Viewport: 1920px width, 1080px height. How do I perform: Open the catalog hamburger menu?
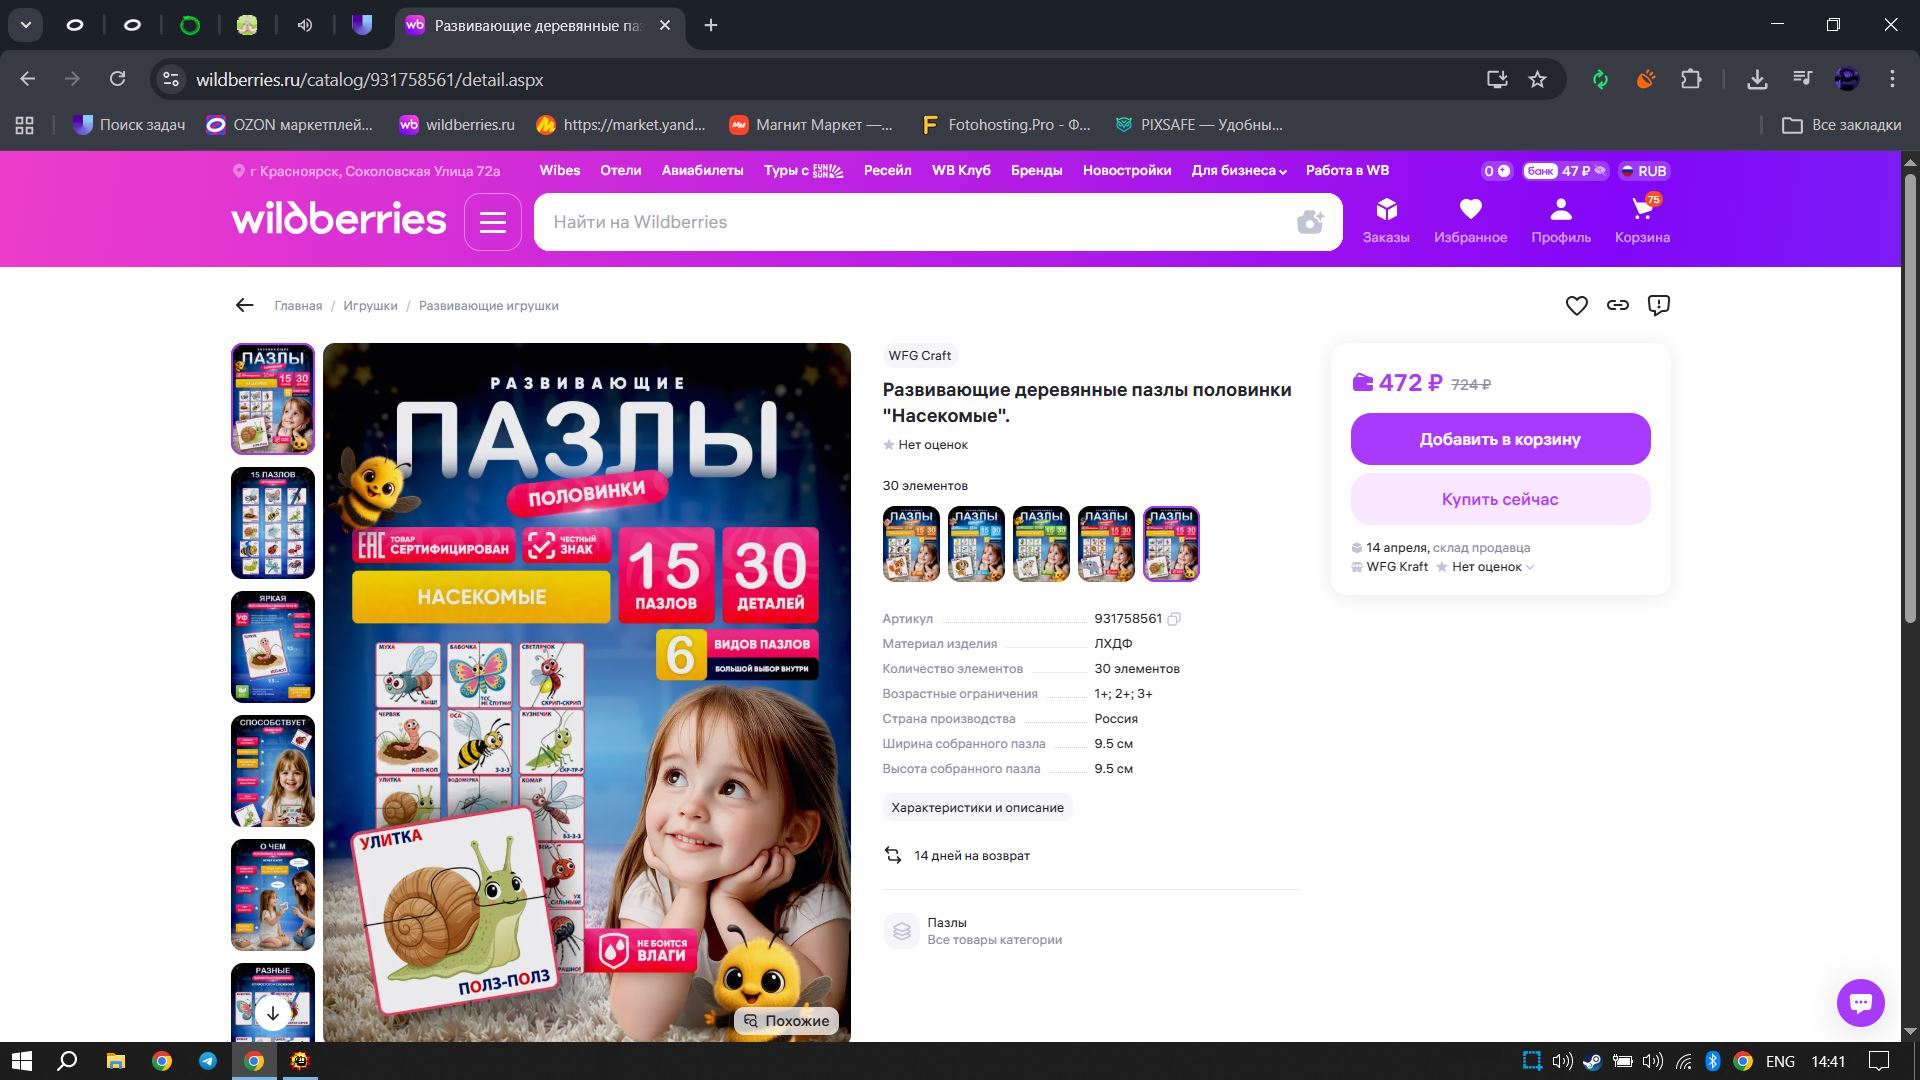tap(492, 222)
